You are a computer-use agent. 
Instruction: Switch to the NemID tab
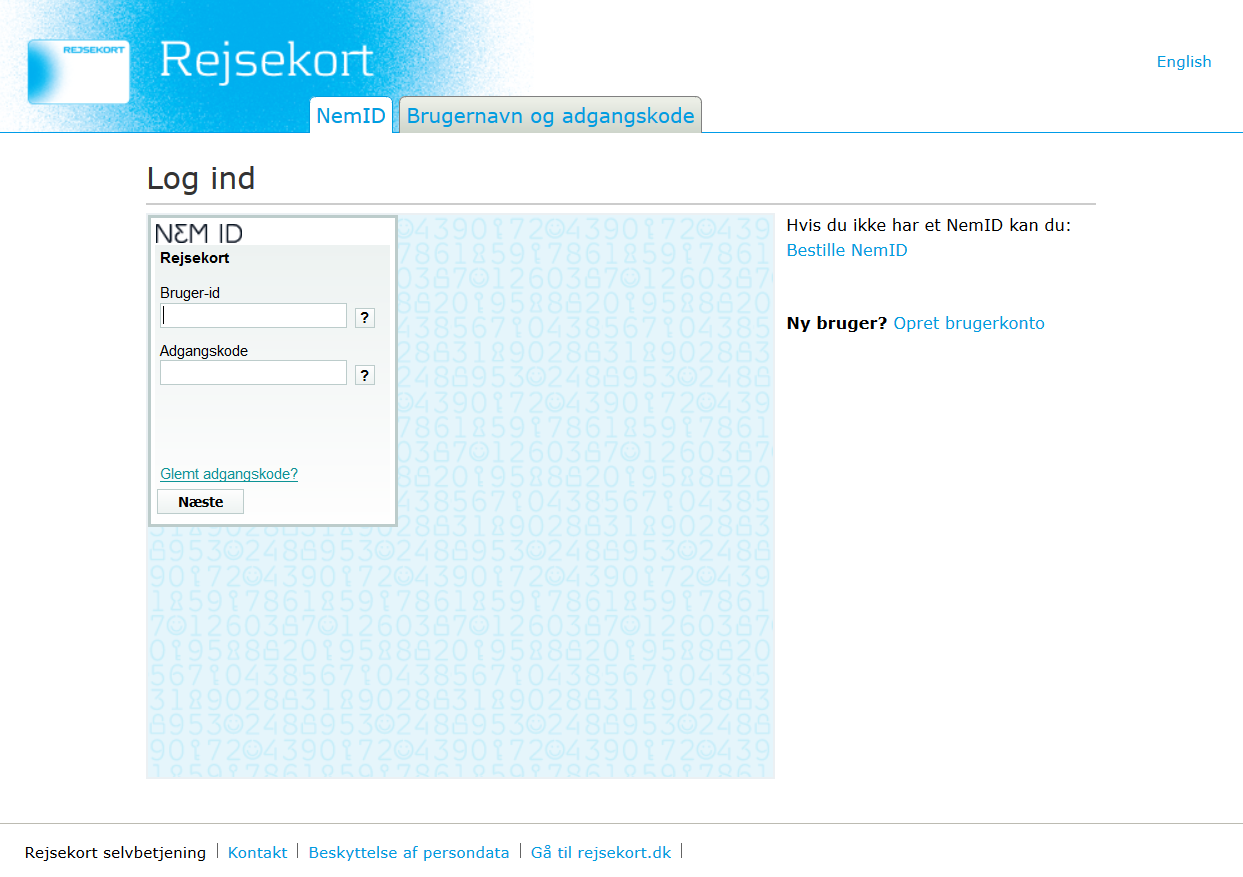pyautogui.click(x=351, y=116)
